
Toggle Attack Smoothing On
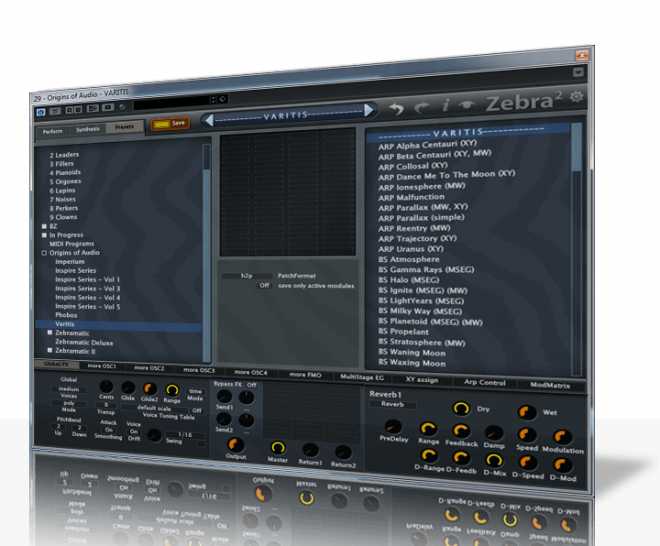(109, 430)
